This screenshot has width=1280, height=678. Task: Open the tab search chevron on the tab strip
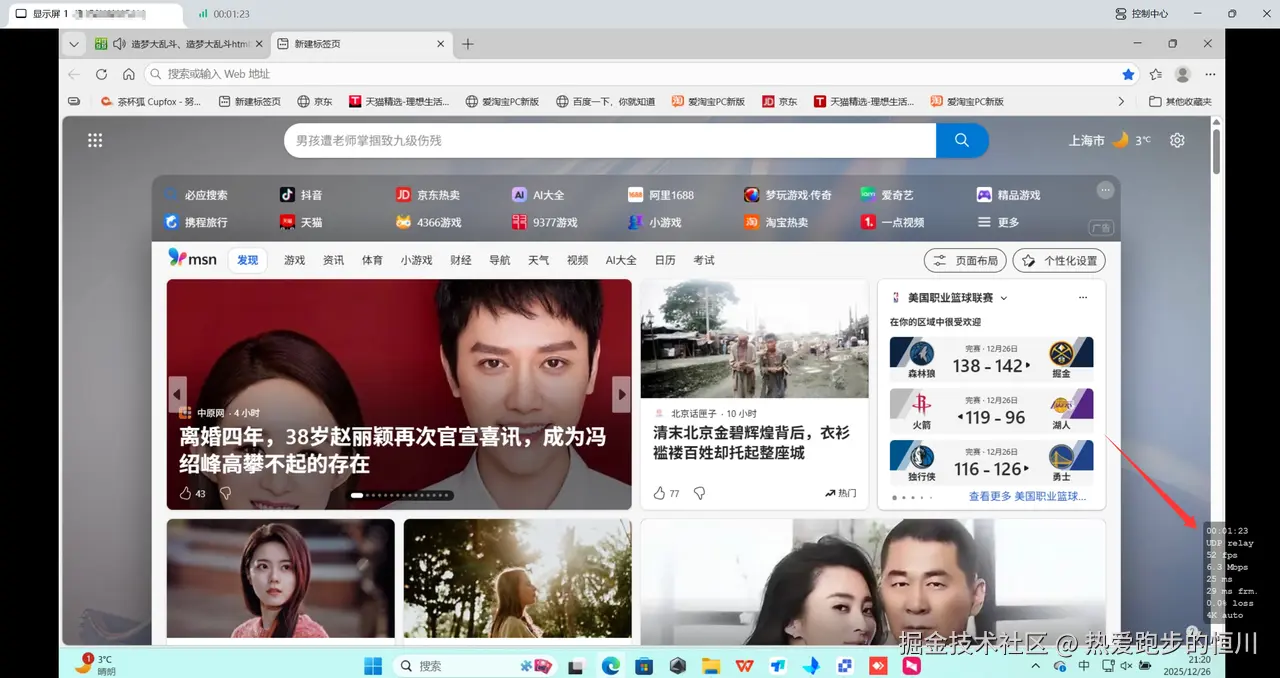pos(73,44)
